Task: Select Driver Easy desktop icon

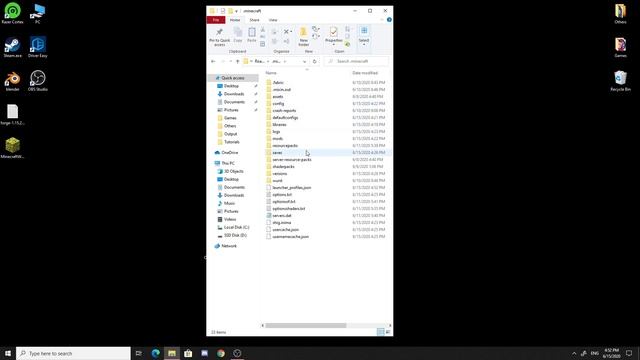Action: coord(38,47)
